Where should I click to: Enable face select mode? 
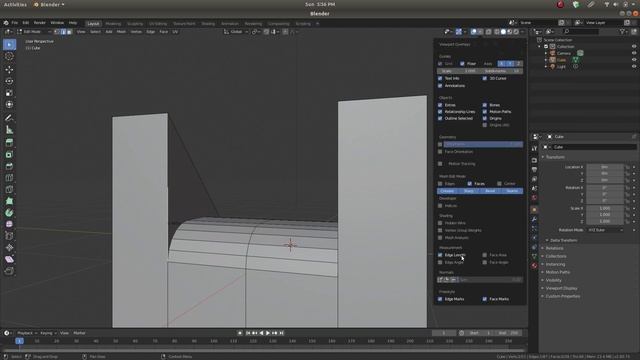point(69,31)
